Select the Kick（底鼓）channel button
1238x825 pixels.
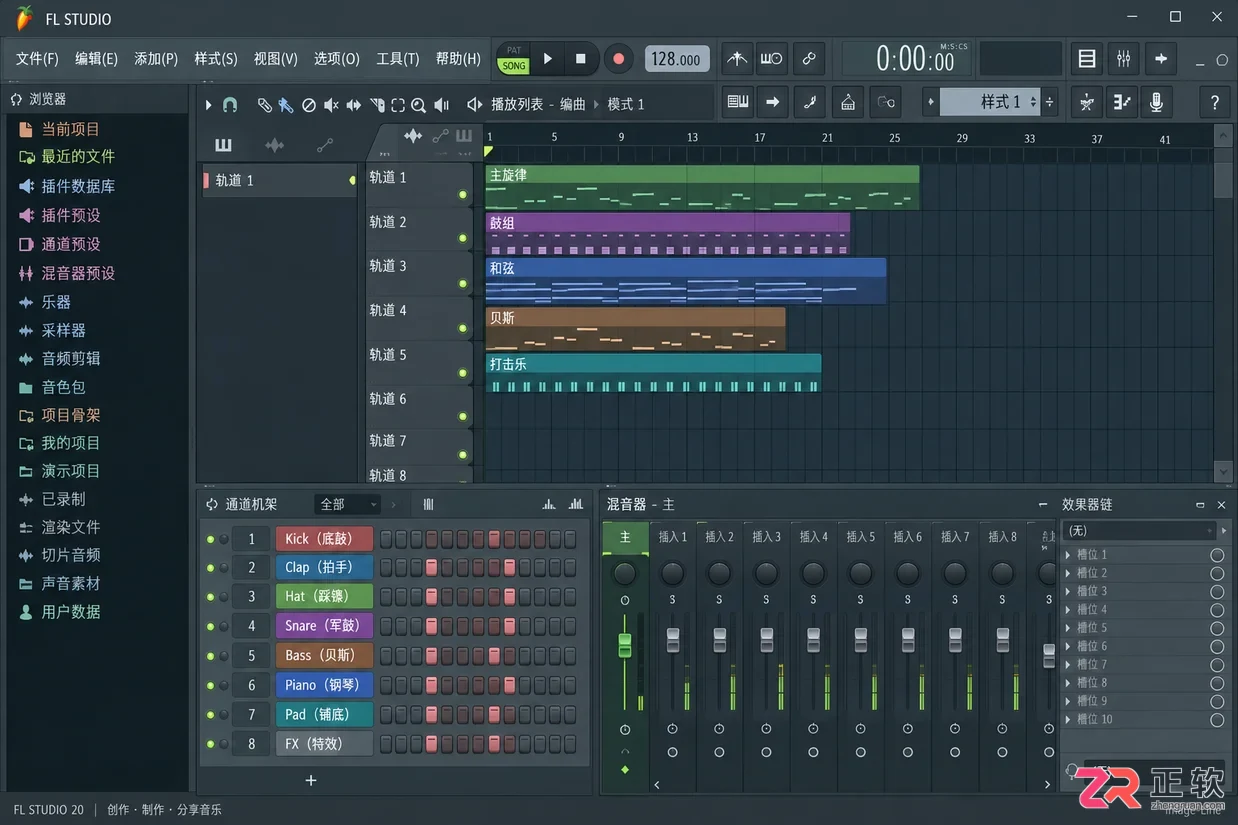(x=324, y=539)
